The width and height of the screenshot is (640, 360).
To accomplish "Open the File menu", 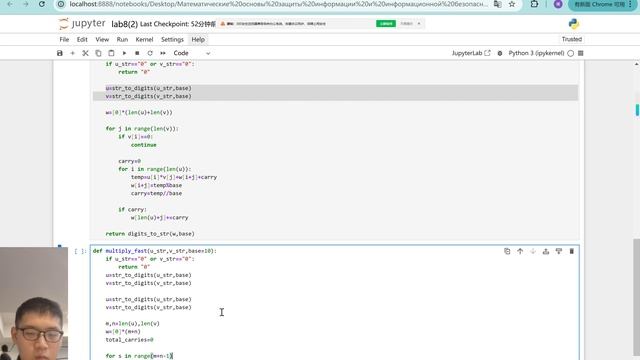I will pyautogui.click(x=64, y=40).
